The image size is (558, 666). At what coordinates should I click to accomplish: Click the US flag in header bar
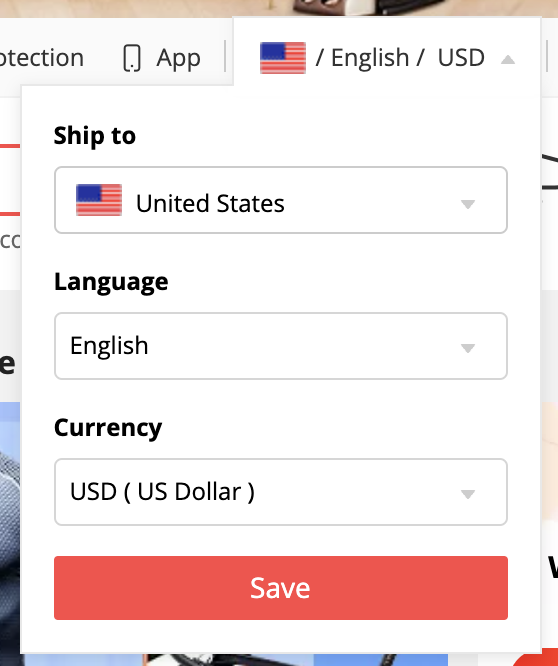(x=283, y=58)
